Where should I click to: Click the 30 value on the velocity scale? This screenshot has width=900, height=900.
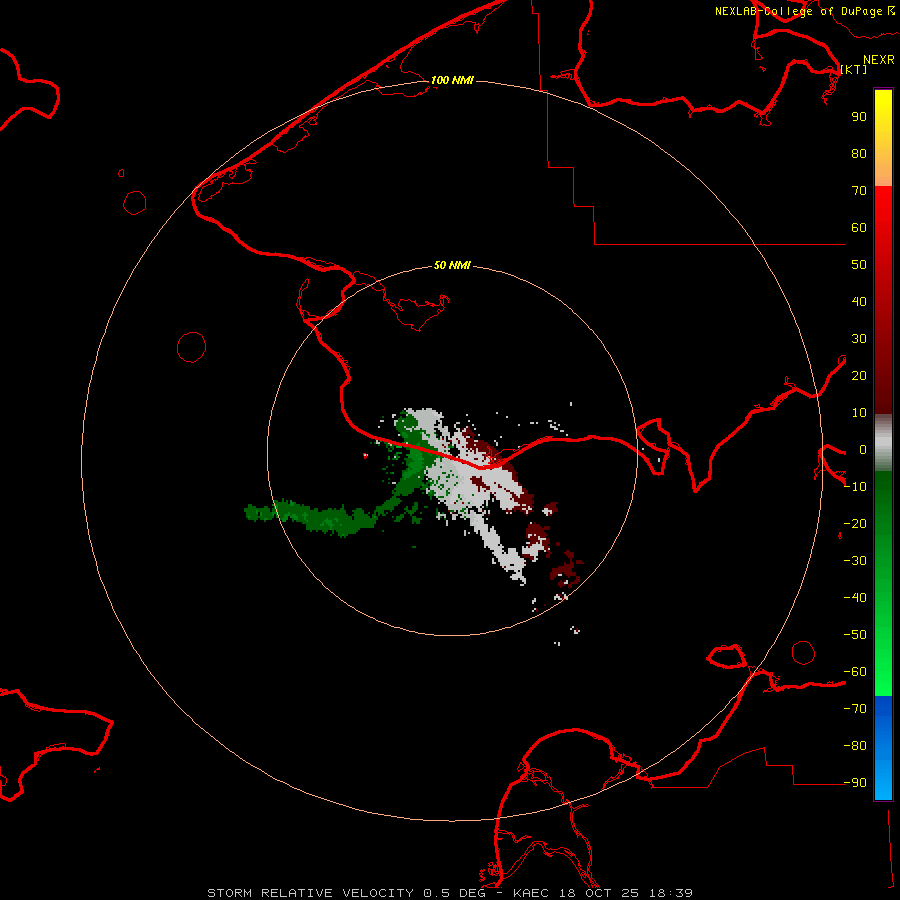[x=859, y=339]
